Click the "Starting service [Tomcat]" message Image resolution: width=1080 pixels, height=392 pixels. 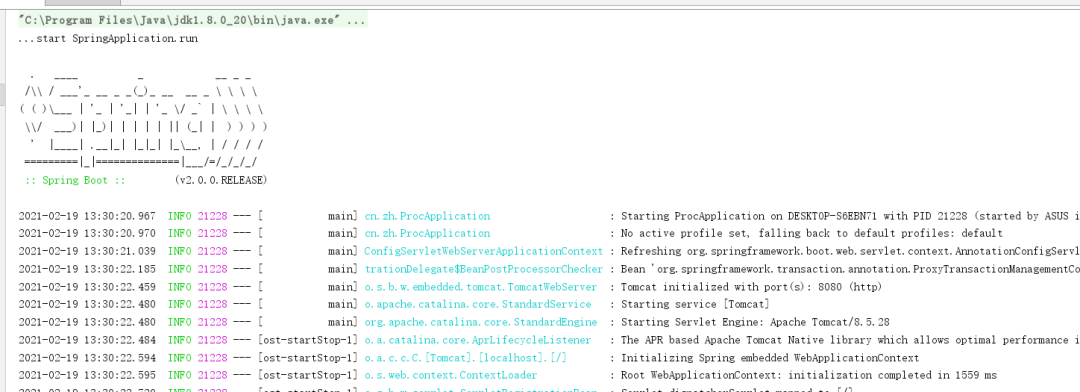coord(695,305)
